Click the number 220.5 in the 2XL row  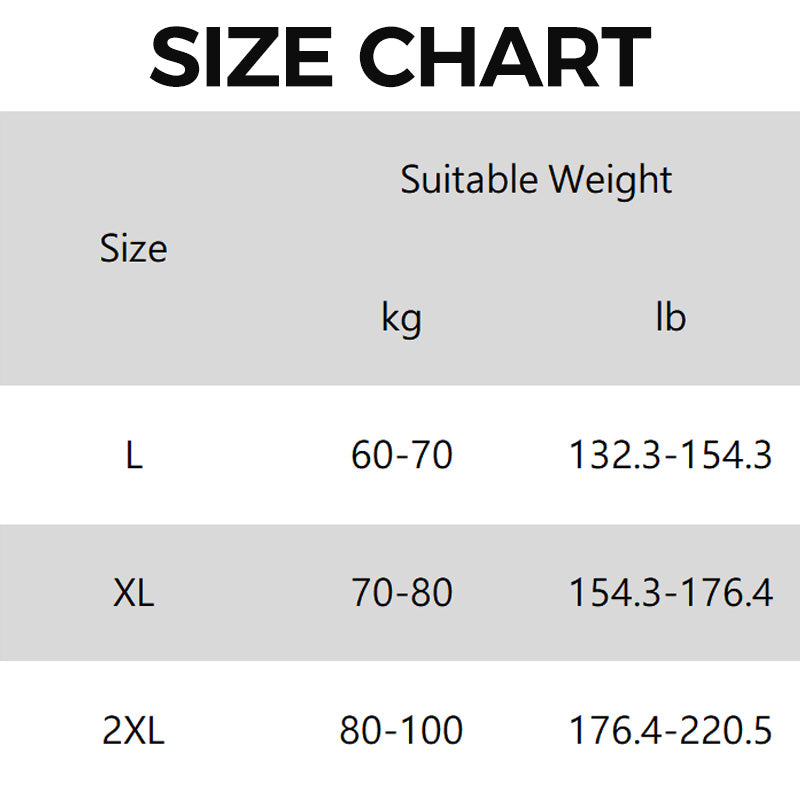727,732
